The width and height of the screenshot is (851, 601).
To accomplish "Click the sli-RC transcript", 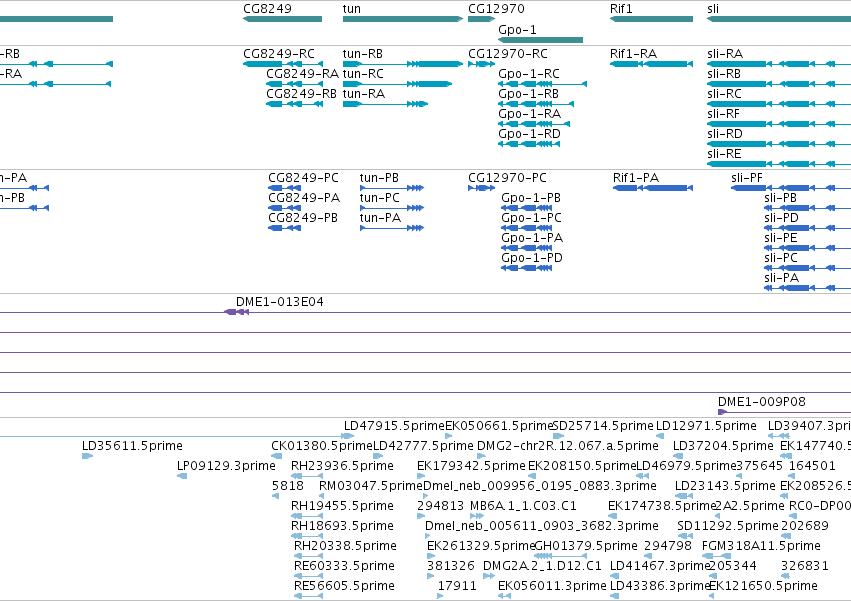I will [779, 104].
